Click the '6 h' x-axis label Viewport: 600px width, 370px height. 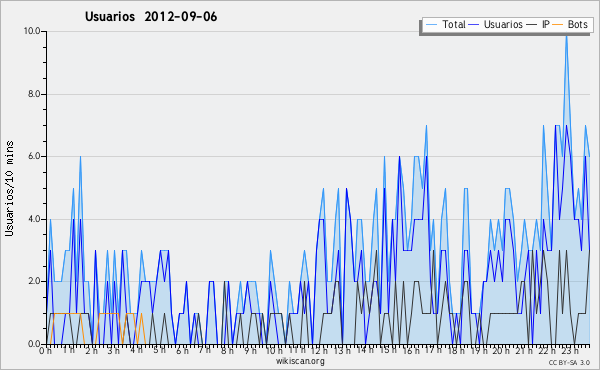pyautogui.click(x=182, y=351)
